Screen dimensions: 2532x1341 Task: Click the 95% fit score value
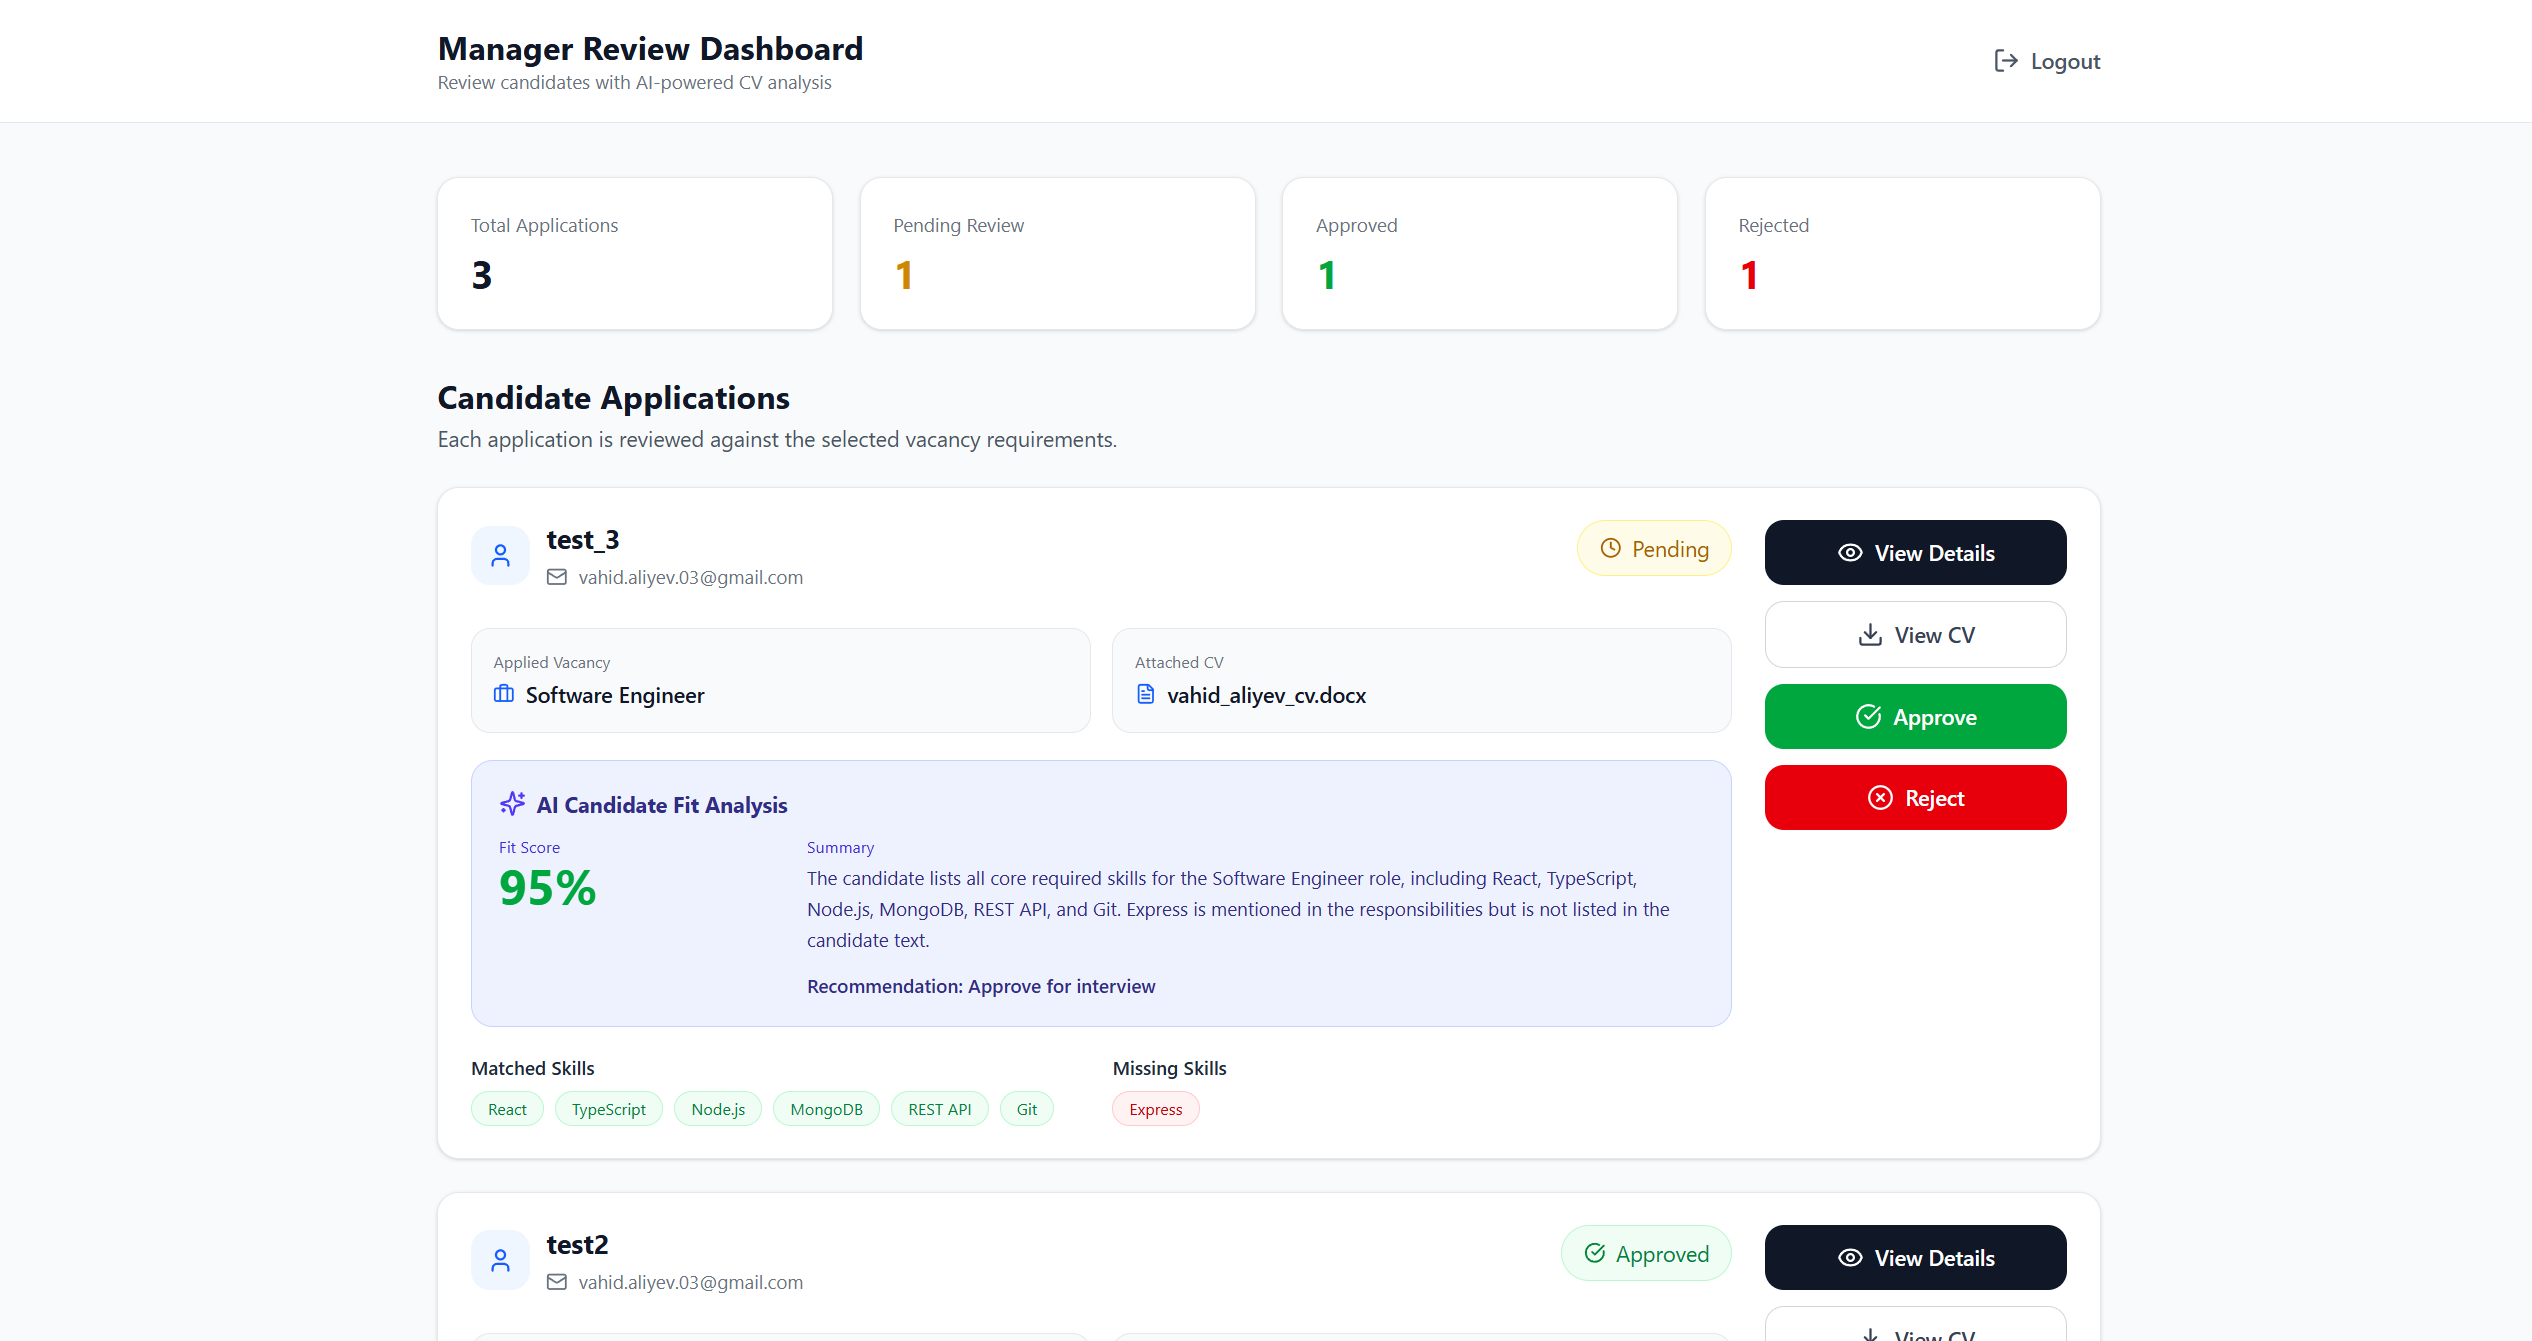[x=547, y=888]
